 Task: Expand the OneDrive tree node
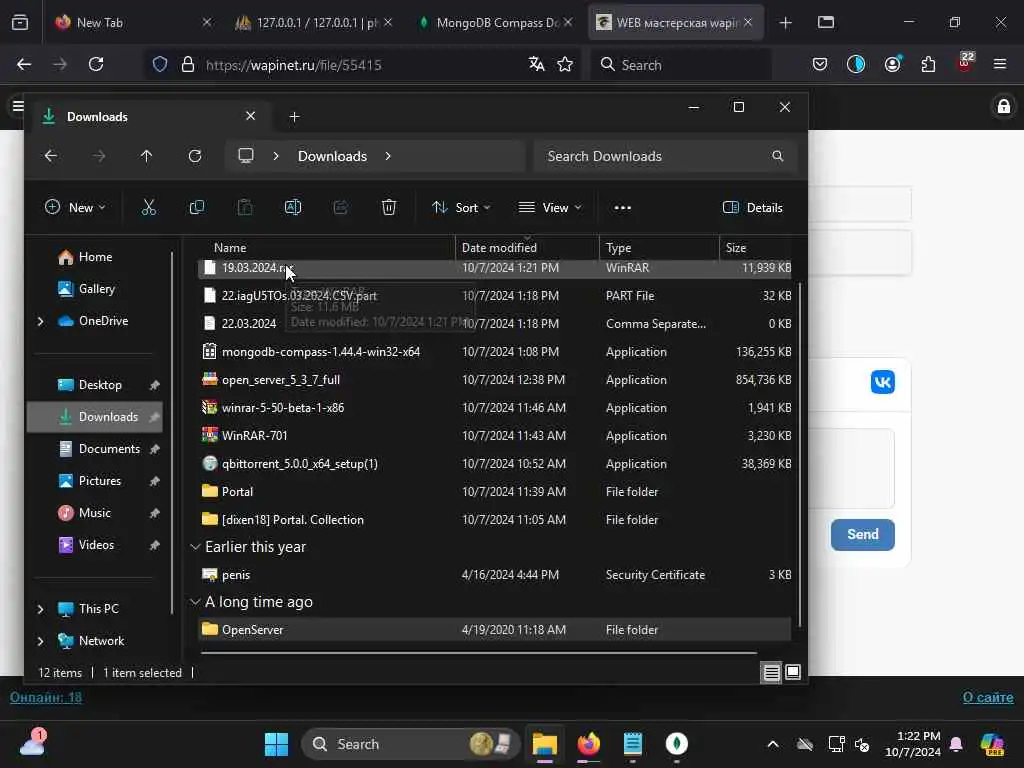click(40, 321)
